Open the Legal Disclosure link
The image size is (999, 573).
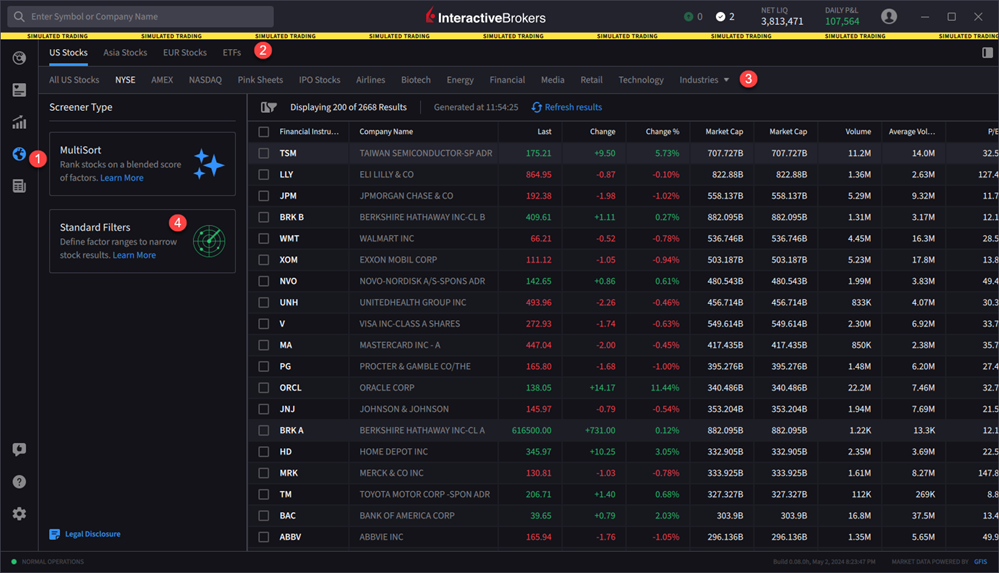92,534
